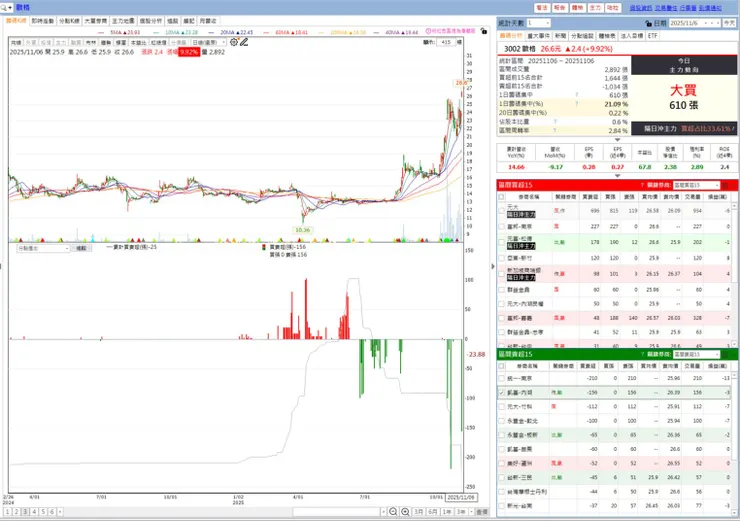
Task: Click the 20MA legend color line
Action: [x=211, y=33]
